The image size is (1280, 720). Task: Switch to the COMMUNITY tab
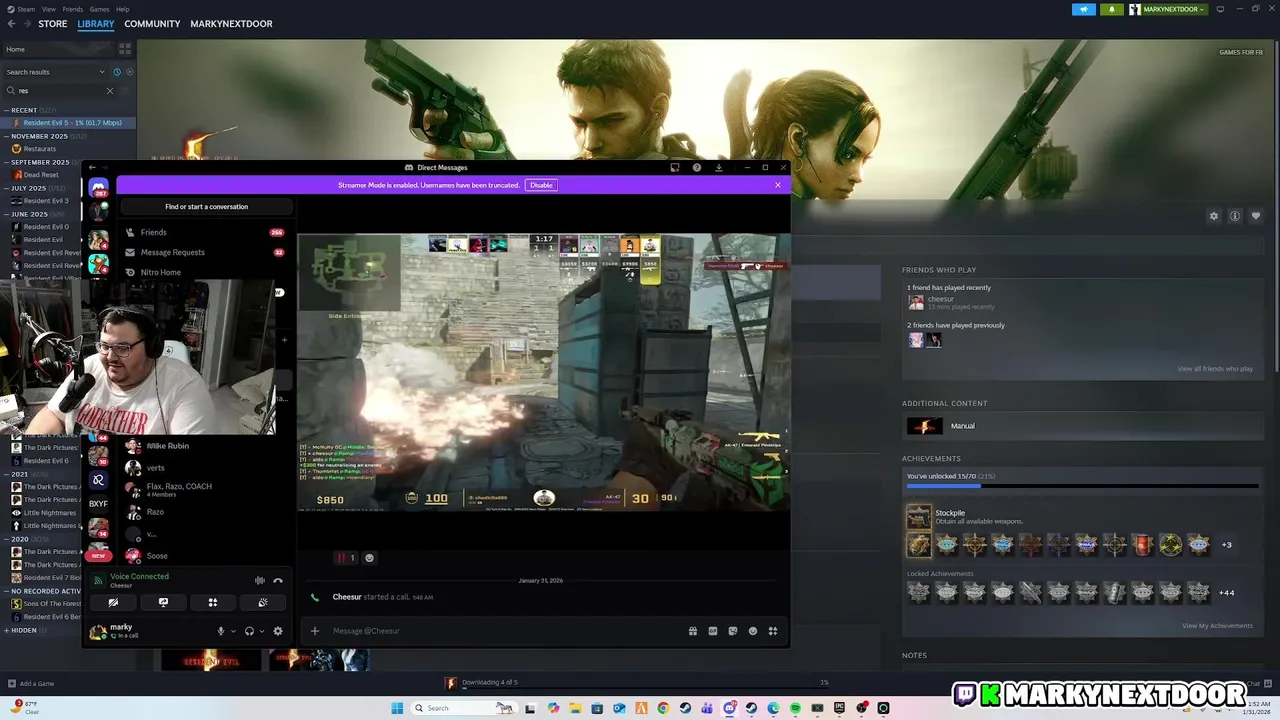(x=152, y=24)
